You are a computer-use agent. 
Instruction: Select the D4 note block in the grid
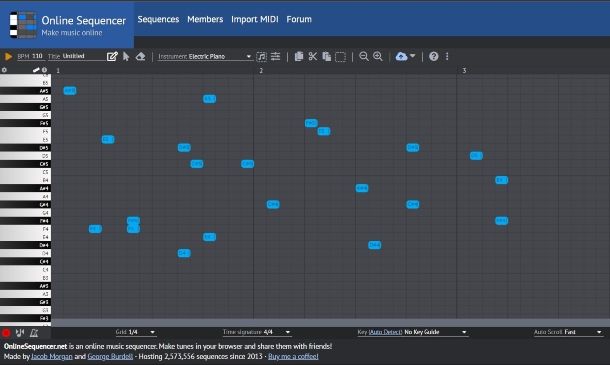184,253
